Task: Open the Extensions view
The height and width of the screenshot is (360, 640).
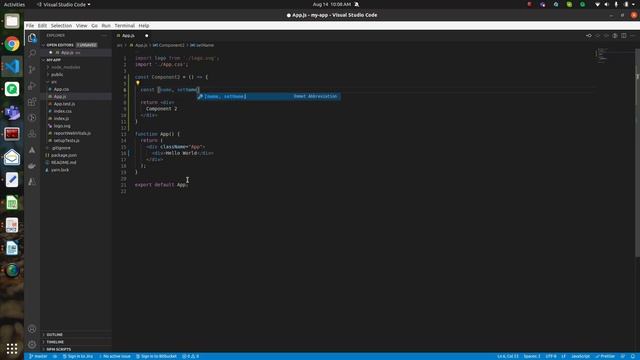Action: pos(32,102)
